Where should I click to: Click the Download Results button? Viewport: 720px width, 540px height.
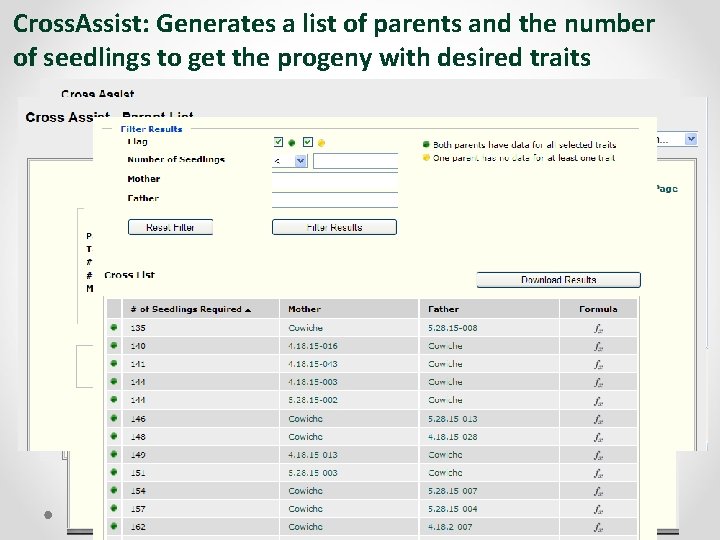[558, 280]
